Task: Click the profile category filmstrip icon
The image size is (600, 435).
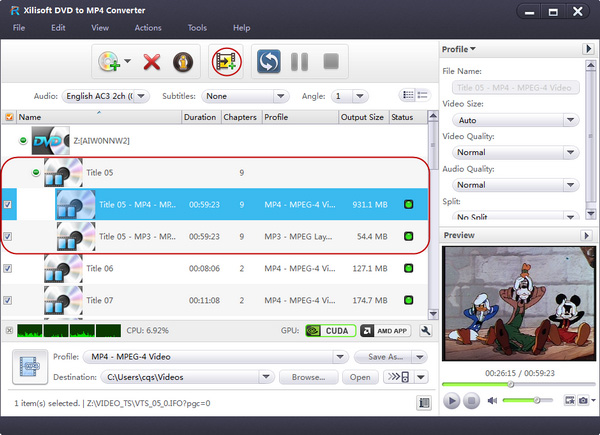Action: point(30,367)
